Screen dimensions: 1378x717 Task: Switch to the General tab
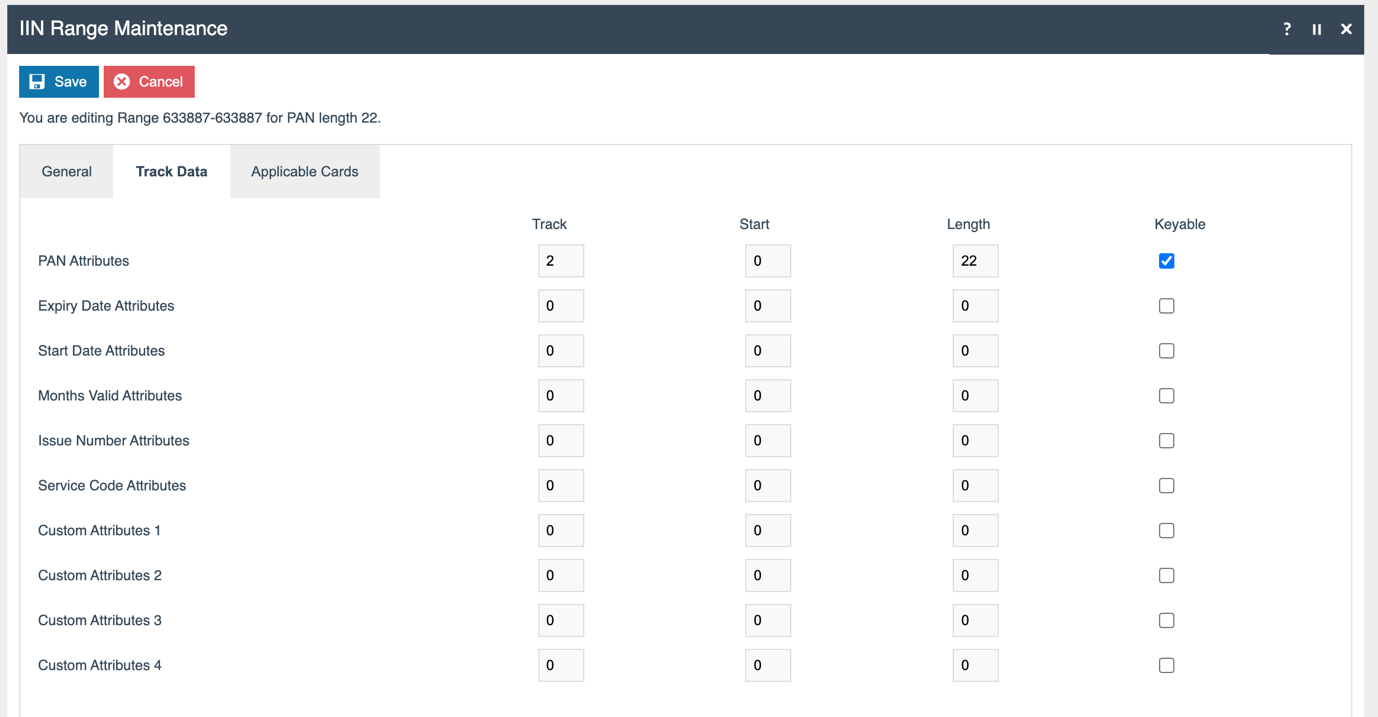point(66,171)
